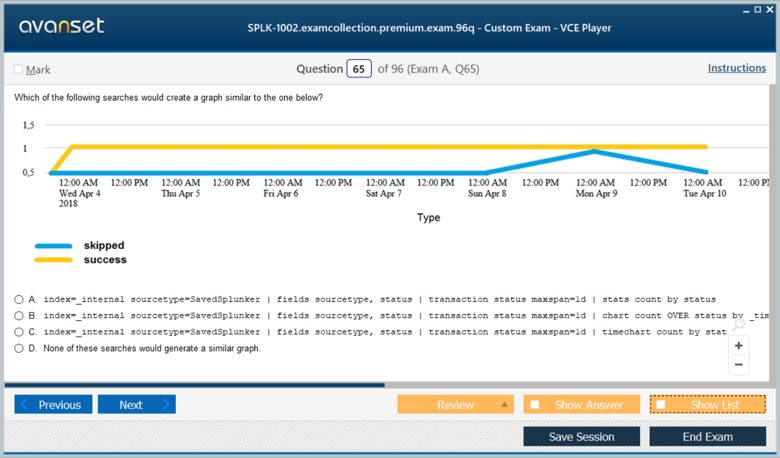
Task: Click option C timechart count search text
Action: [385, 332]
